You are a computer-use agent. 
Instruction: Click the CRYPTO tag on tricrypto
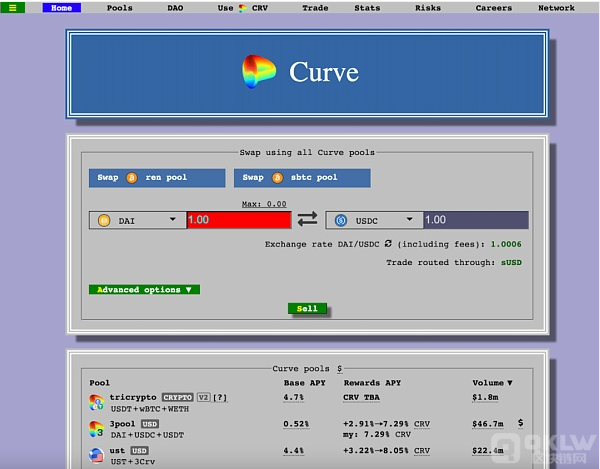(178, 397)
